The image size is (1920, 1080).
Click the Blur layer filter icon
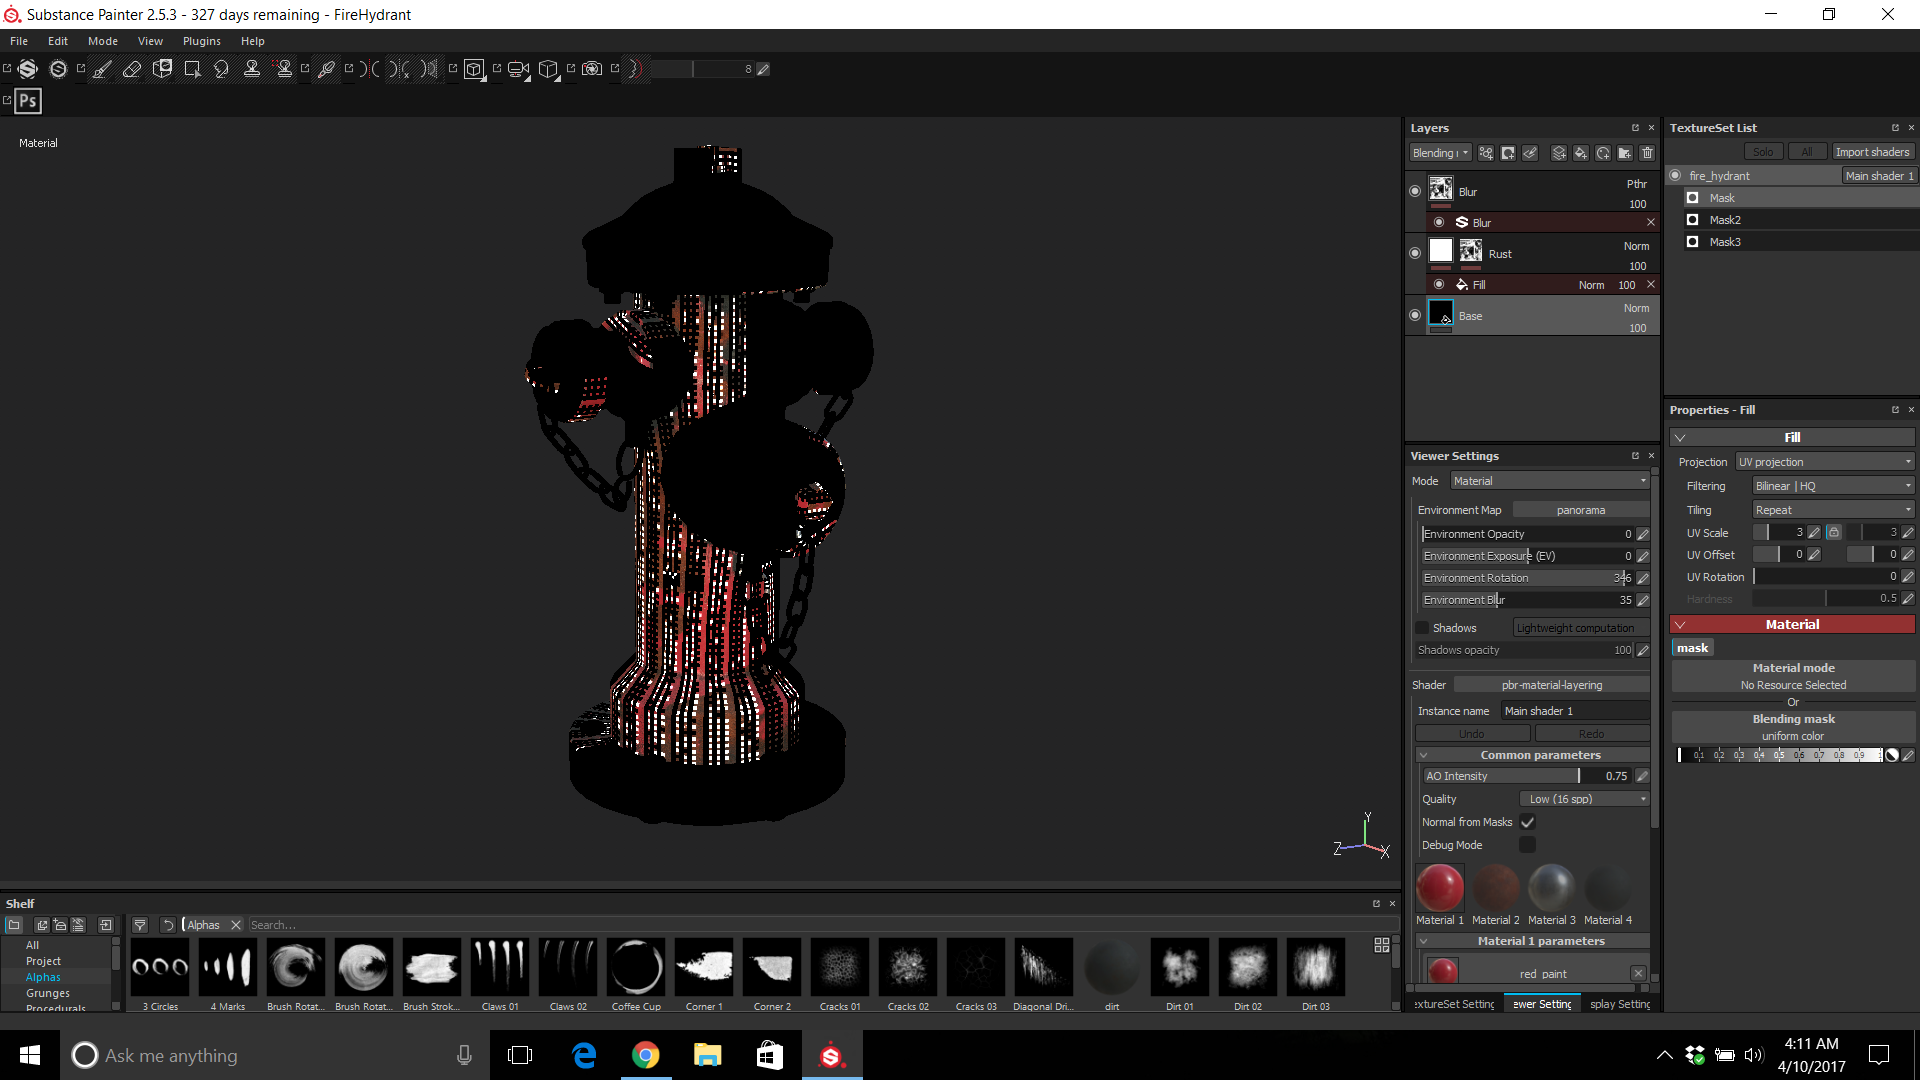[x=1461, y=222]
